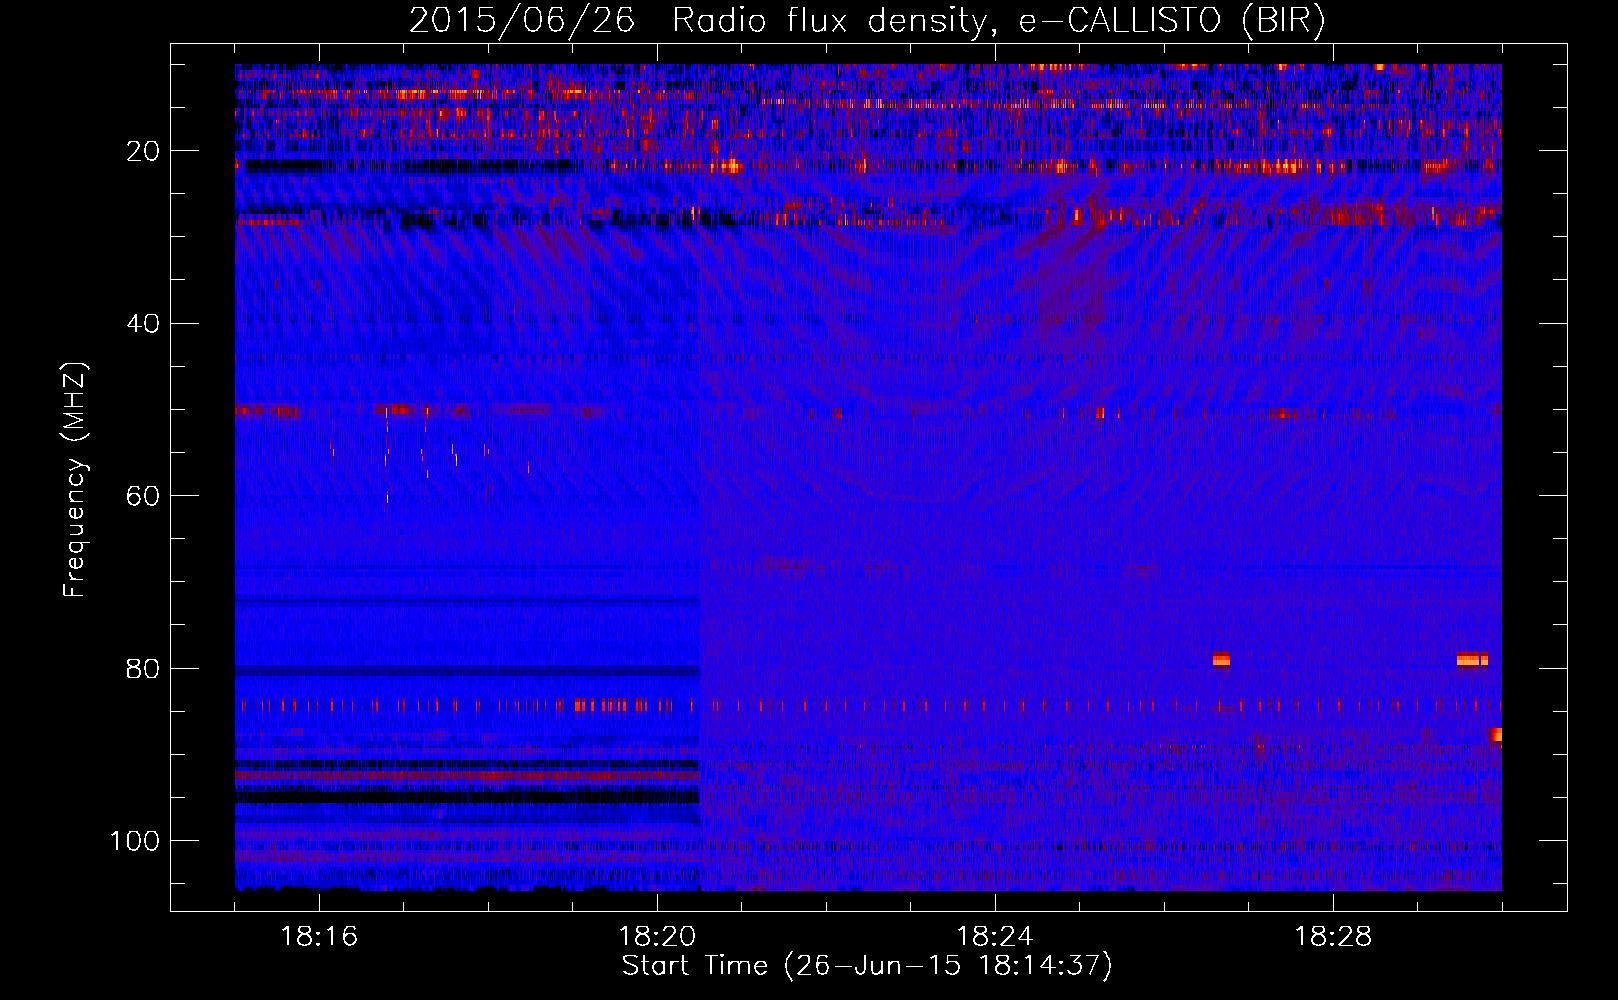Click the 80 MHz frequency tick label
The height and width of the screenshot is (1000, 1618).
click(144, 669)
